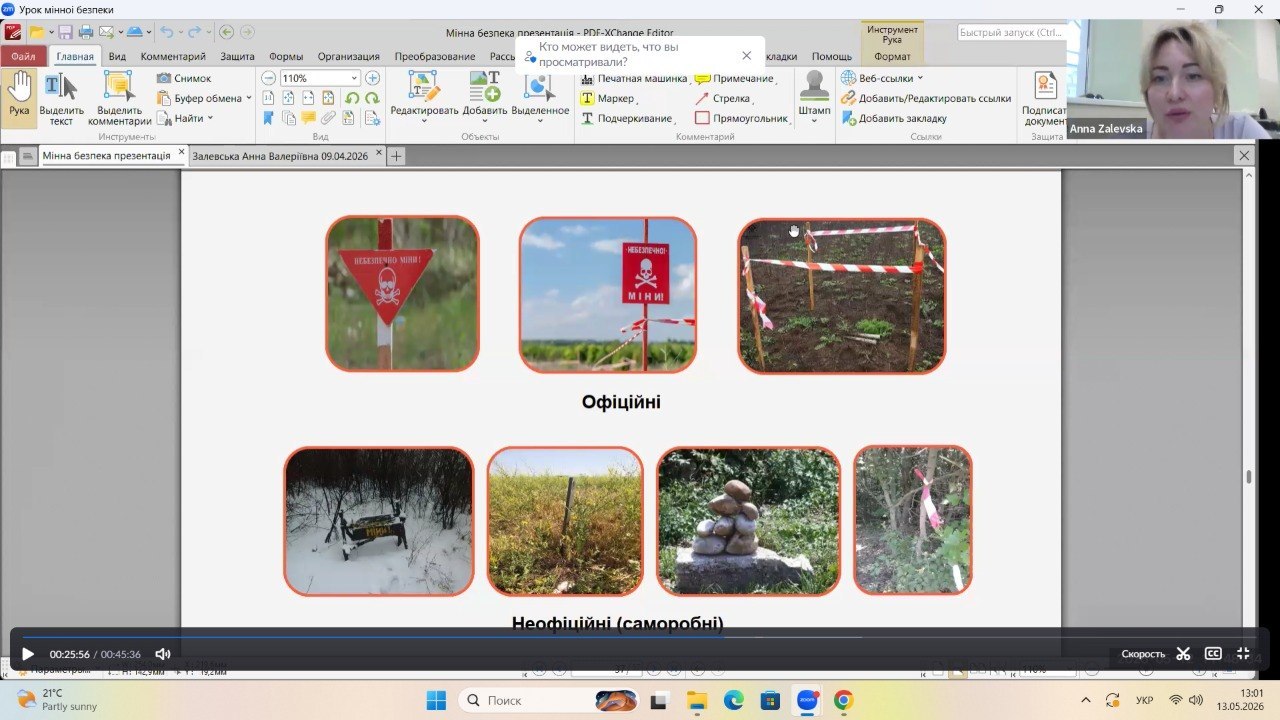1280x720 pixels.
Task: Open the Штамп stamp tool
Action: (x=814, y=98)
